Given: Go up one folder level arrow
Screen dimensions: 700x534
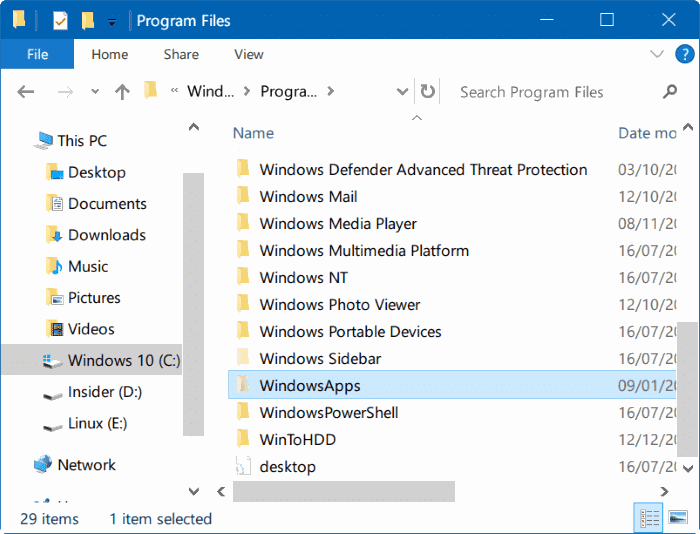Looking at the screenshot, I should 122,92.
